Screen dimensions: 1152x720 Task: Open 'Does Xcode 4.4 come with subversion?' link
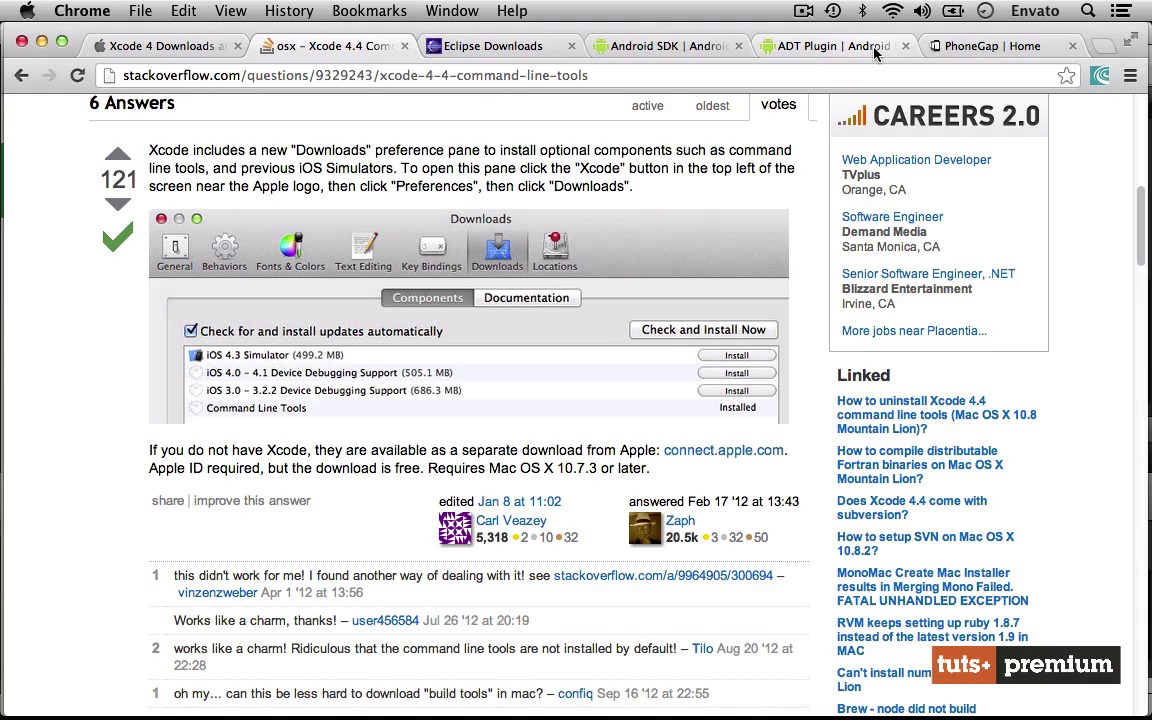912,508
